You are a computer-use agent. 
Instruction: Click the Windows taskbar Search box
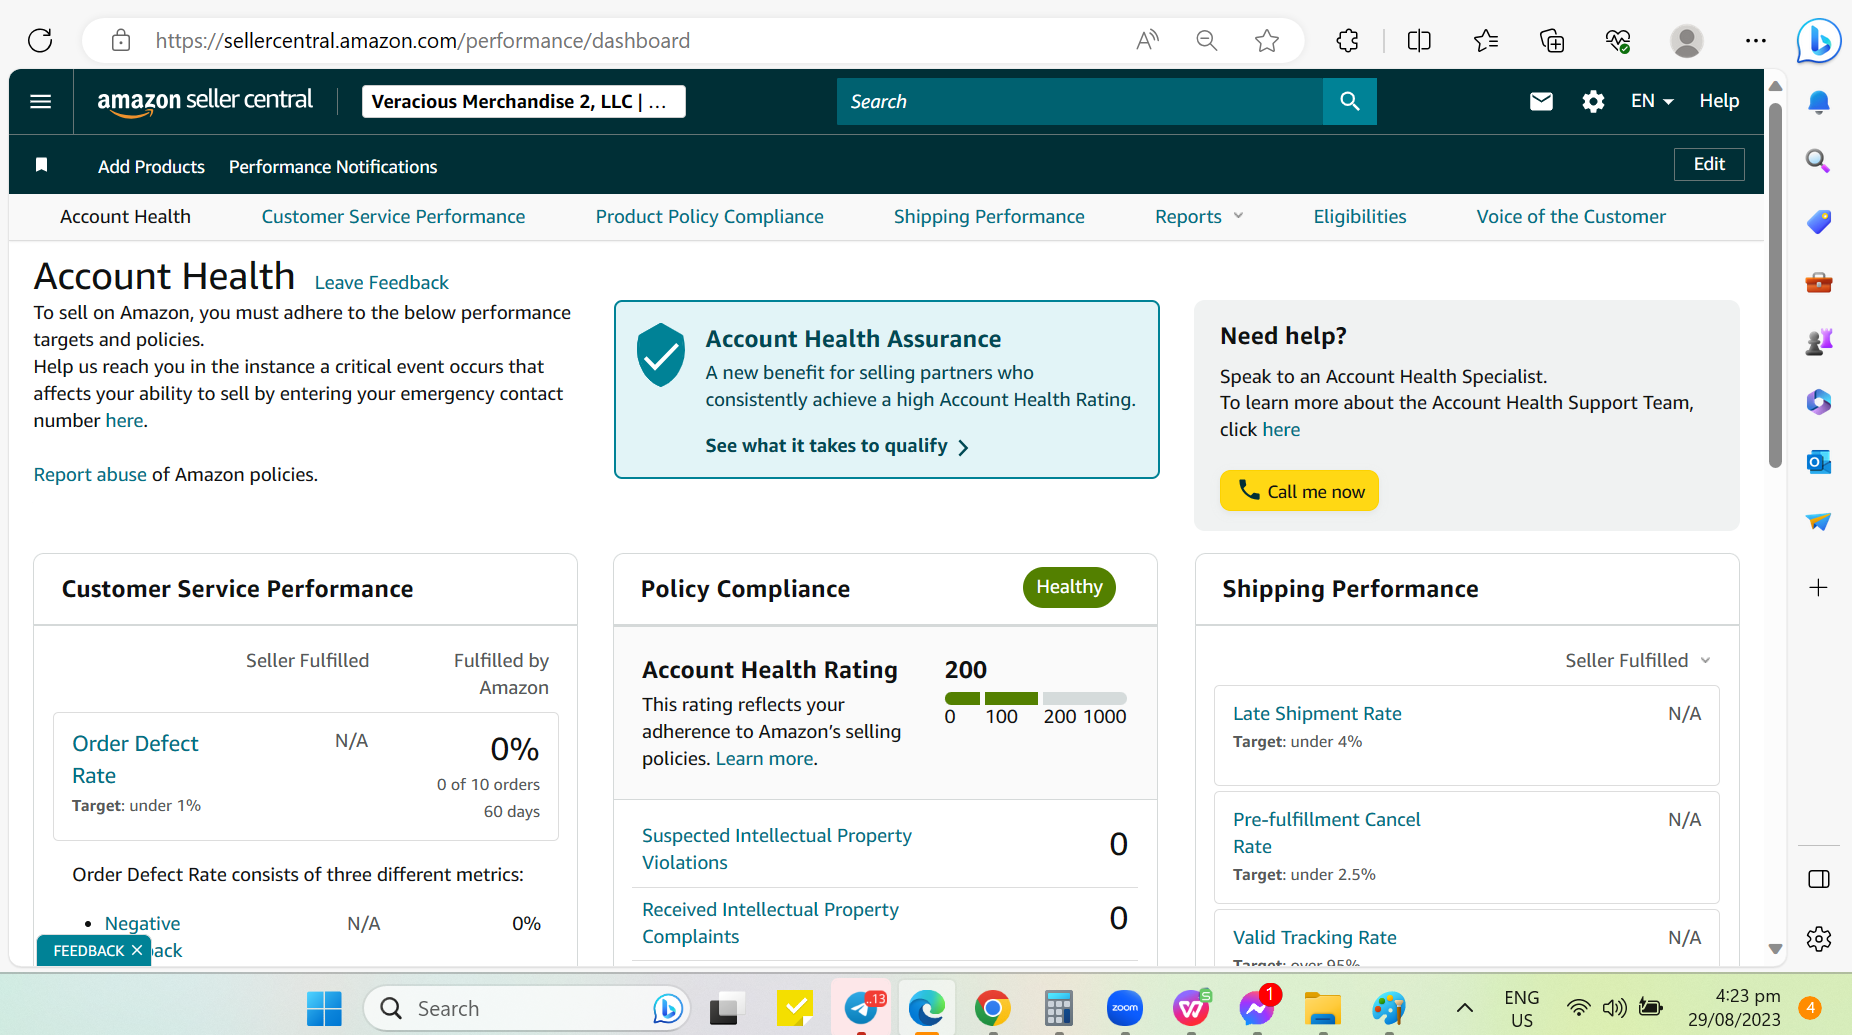[527, 1008]
